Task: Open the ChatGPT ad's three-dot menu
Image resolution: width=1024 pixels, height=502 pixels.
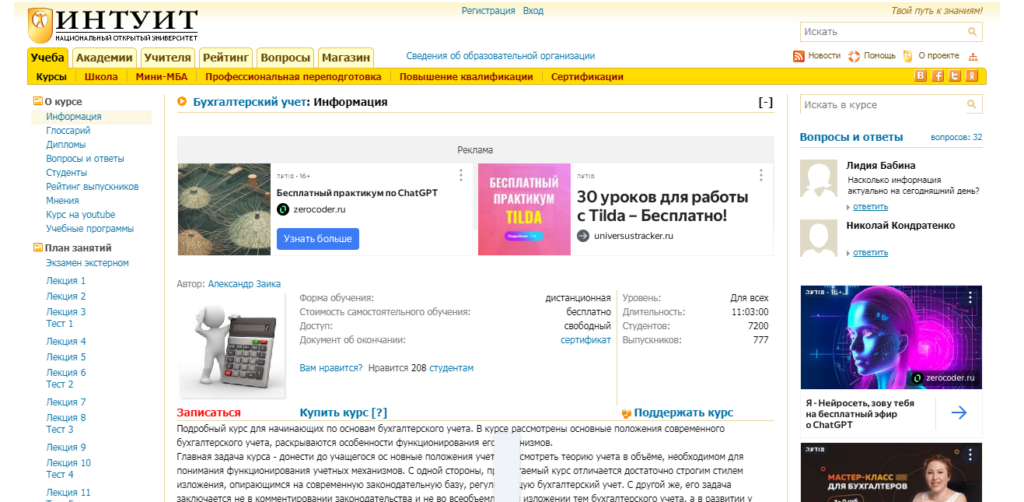Action: click(461, 175)
